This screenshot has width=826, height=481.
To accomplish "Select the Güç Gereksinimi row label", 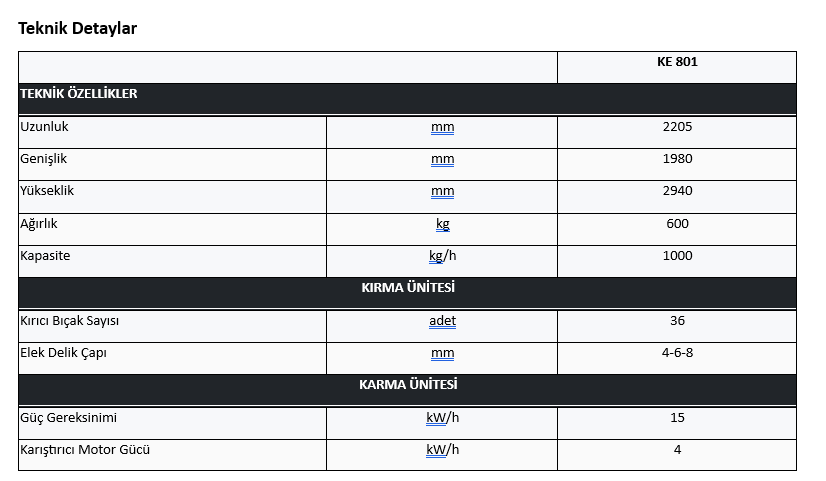I will point(68,418).
